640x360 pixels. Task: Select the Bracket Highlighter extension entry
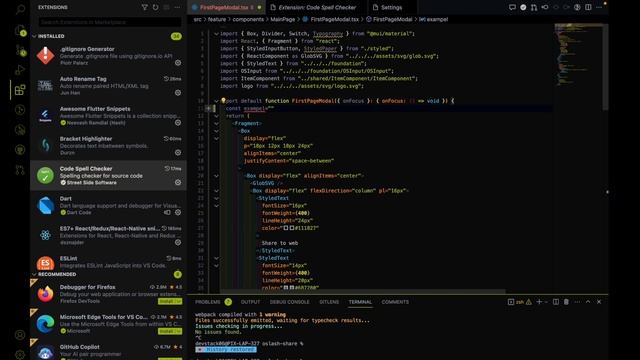pyautogui.click(x=108, y=146)
